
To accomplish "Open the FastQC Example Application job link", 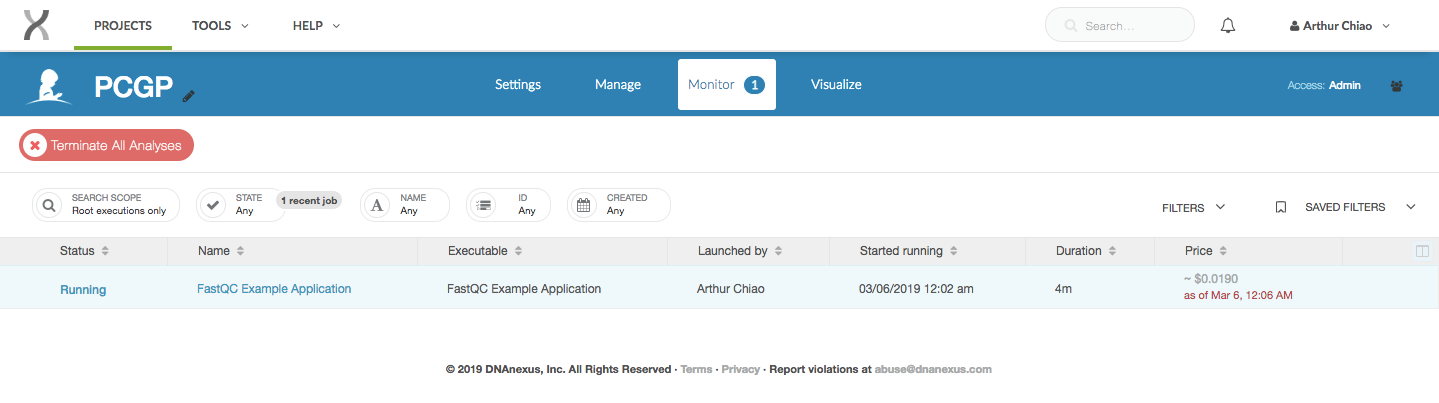I will tap(274, 289).
